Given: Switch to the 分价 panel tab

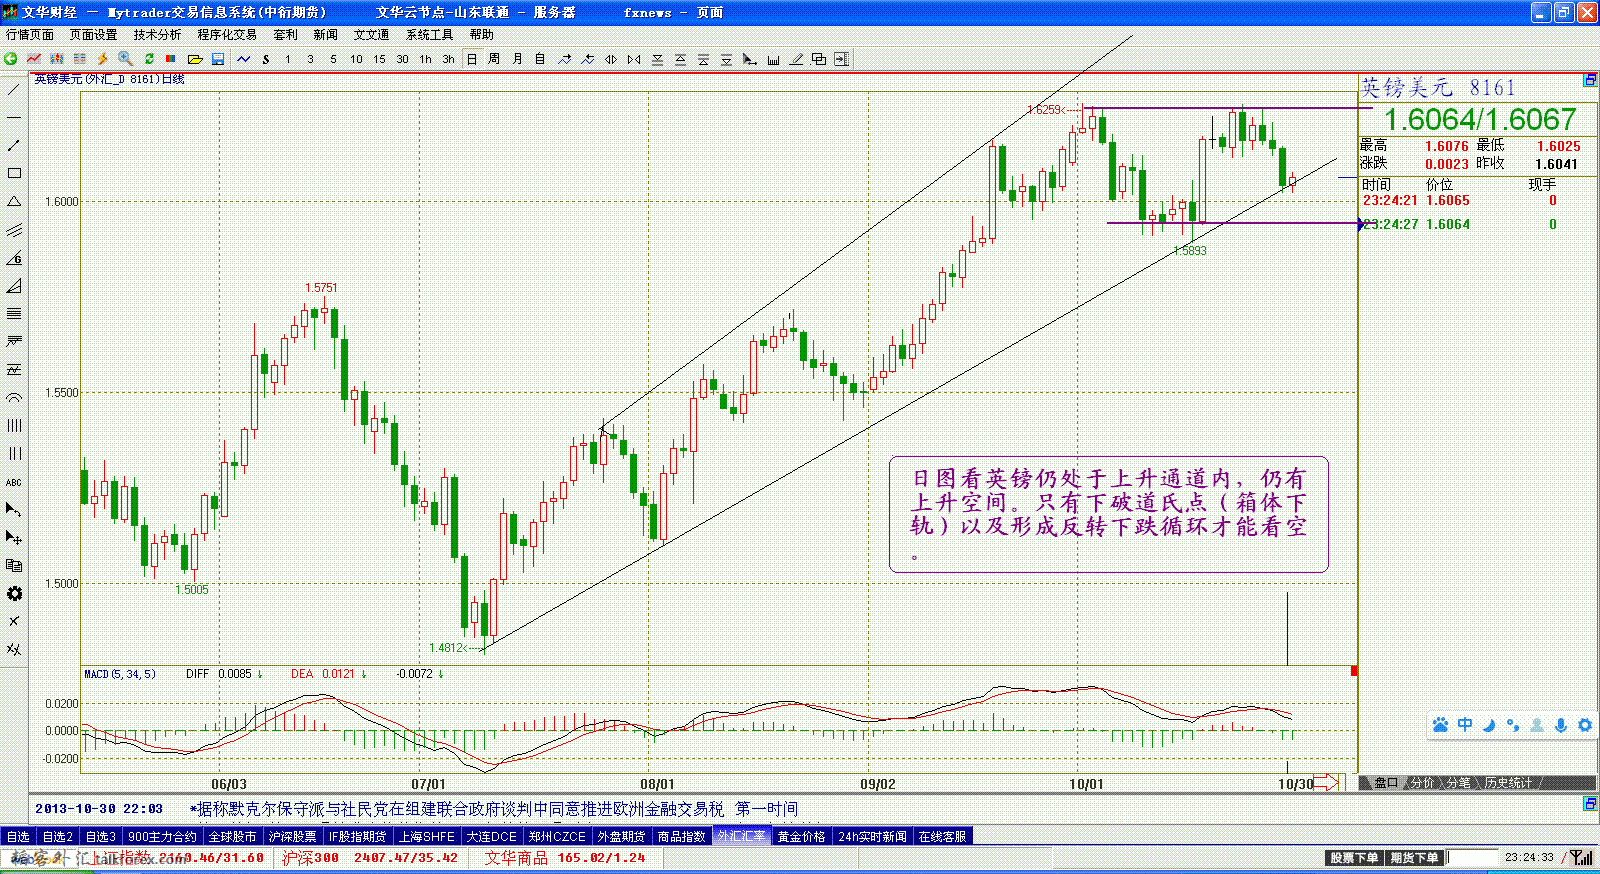Looking at the screenshot, I should click(x=1422, y=783).
